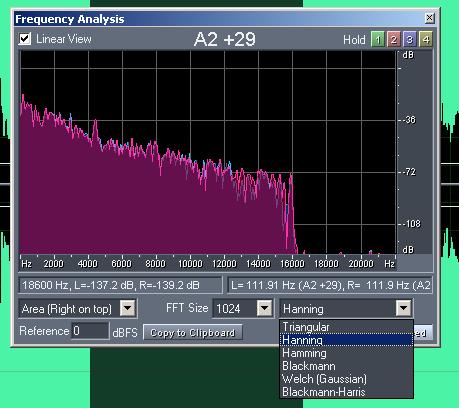Click the frequency readout status field
Screen dimensions: 459x408
point(120,285)
